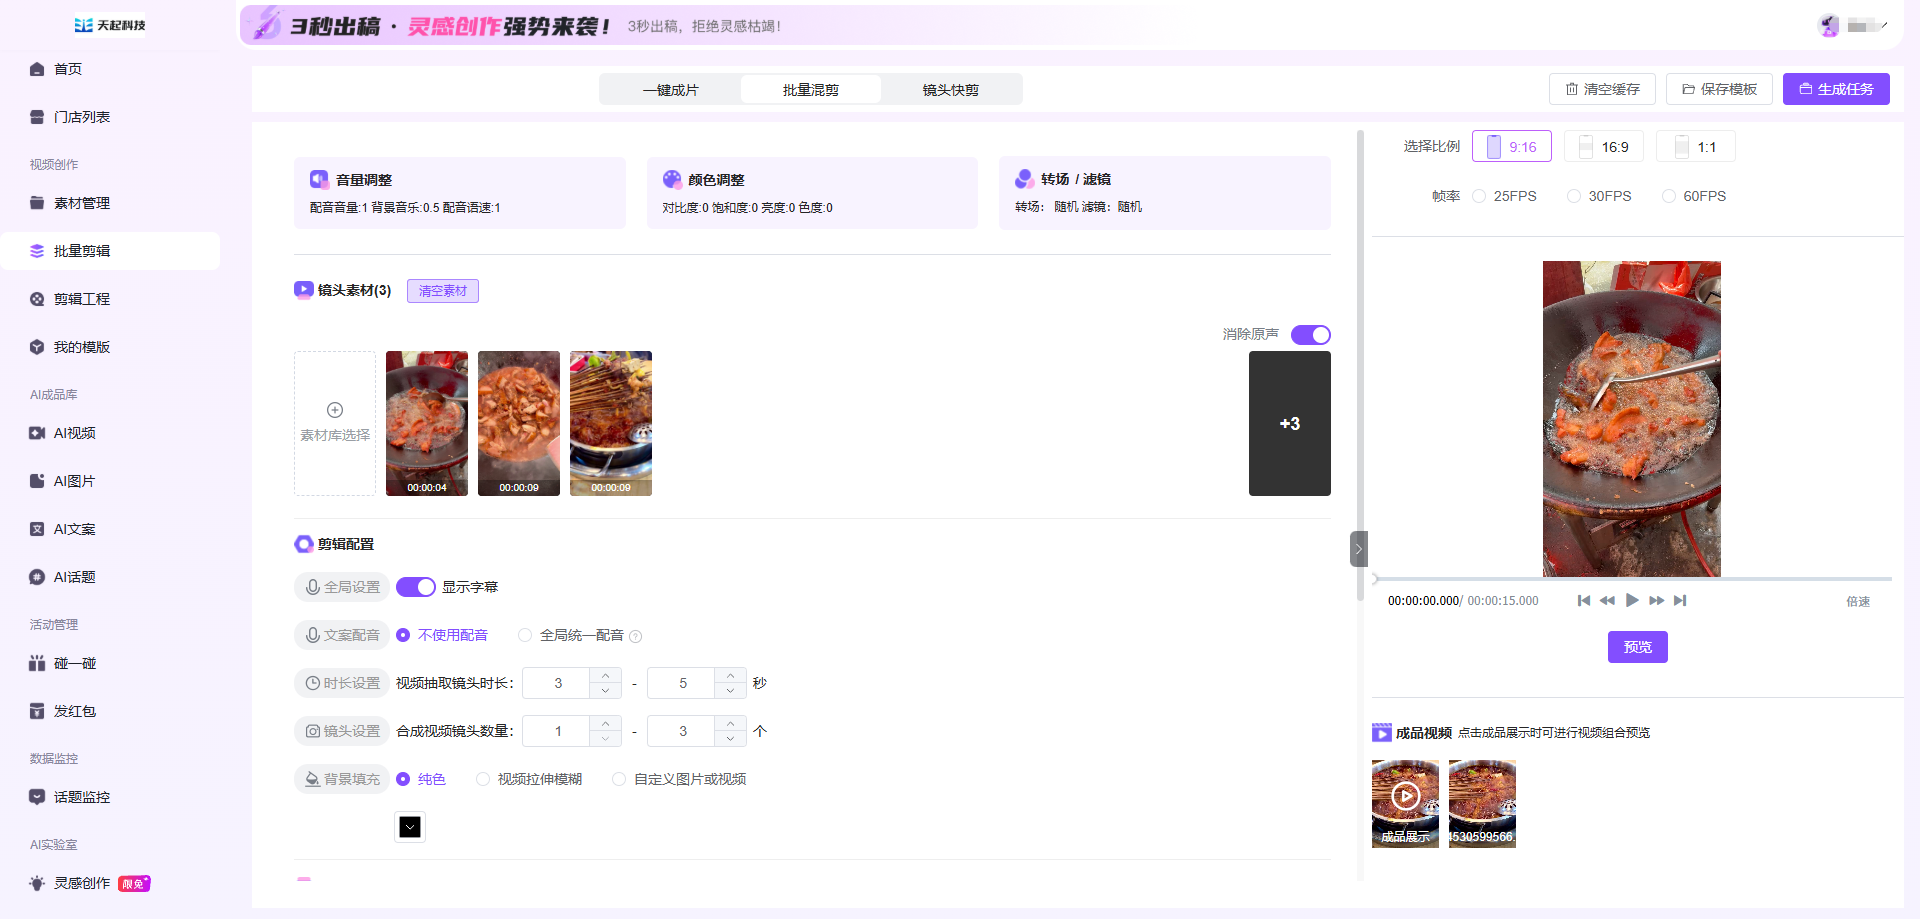Image resolution: width=1920 pixels, height=919 pixels.
Task: Click the plus icon to choose from material library
Action: tap(335, 411)
